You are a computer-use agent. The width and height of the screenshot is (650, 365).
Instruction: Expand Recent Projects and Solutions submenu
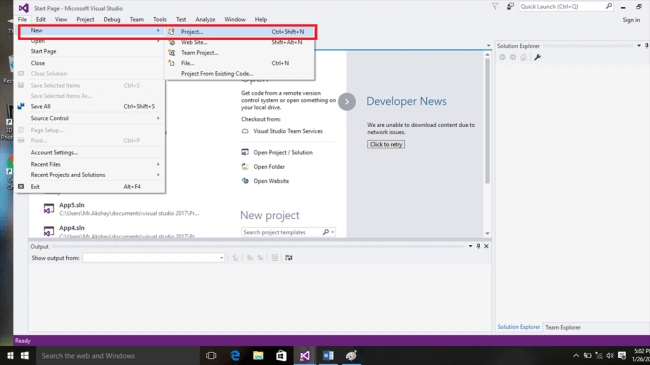pyautogui.click(x=91, y=175)
